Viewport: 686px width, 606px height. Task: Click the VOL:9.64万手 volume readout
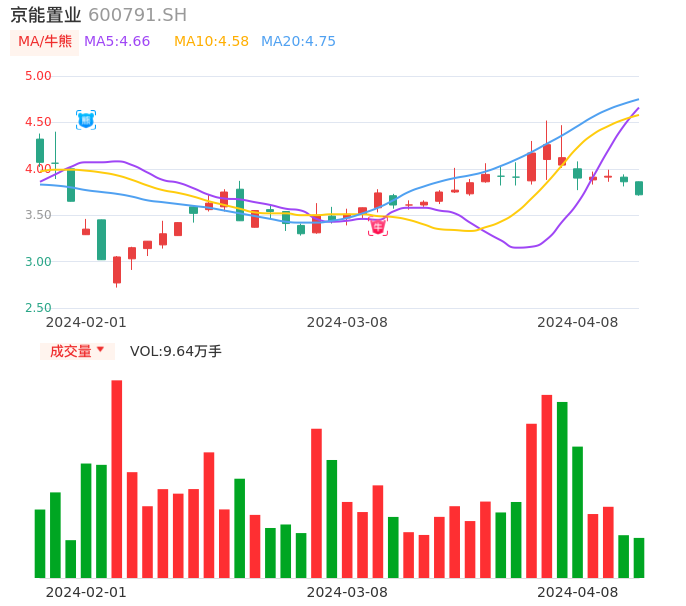176,351
